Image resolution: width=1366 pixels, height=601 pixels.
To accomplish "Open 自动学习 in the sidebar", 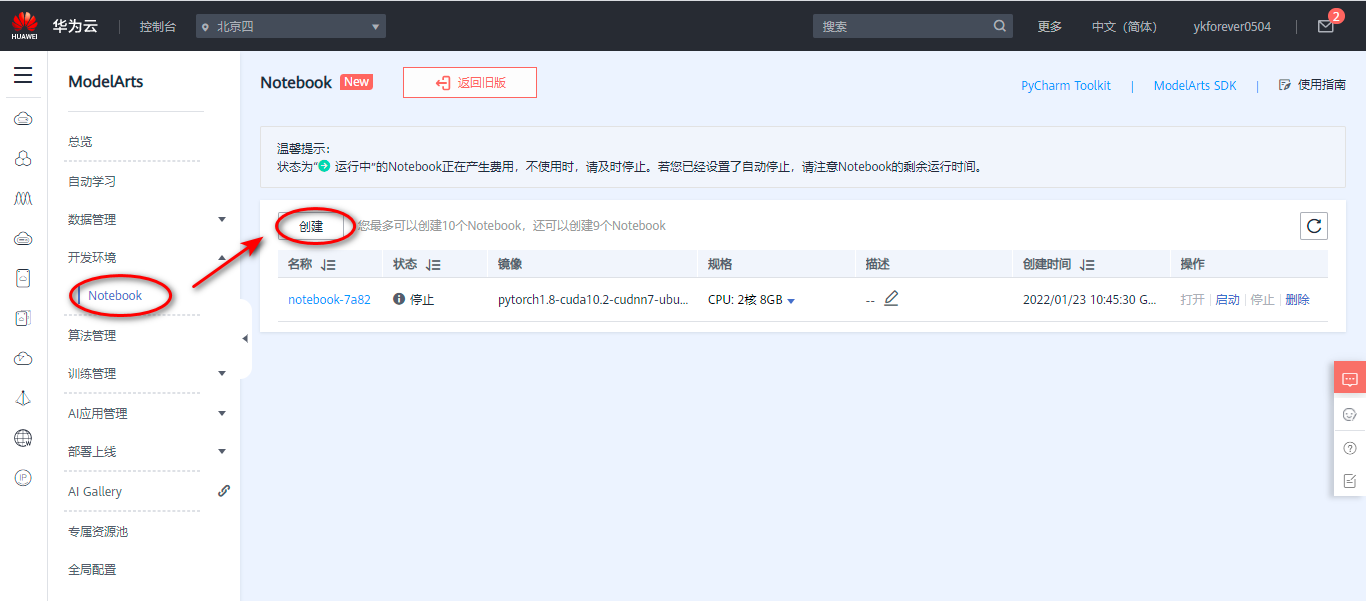I will tap(92, 182).
